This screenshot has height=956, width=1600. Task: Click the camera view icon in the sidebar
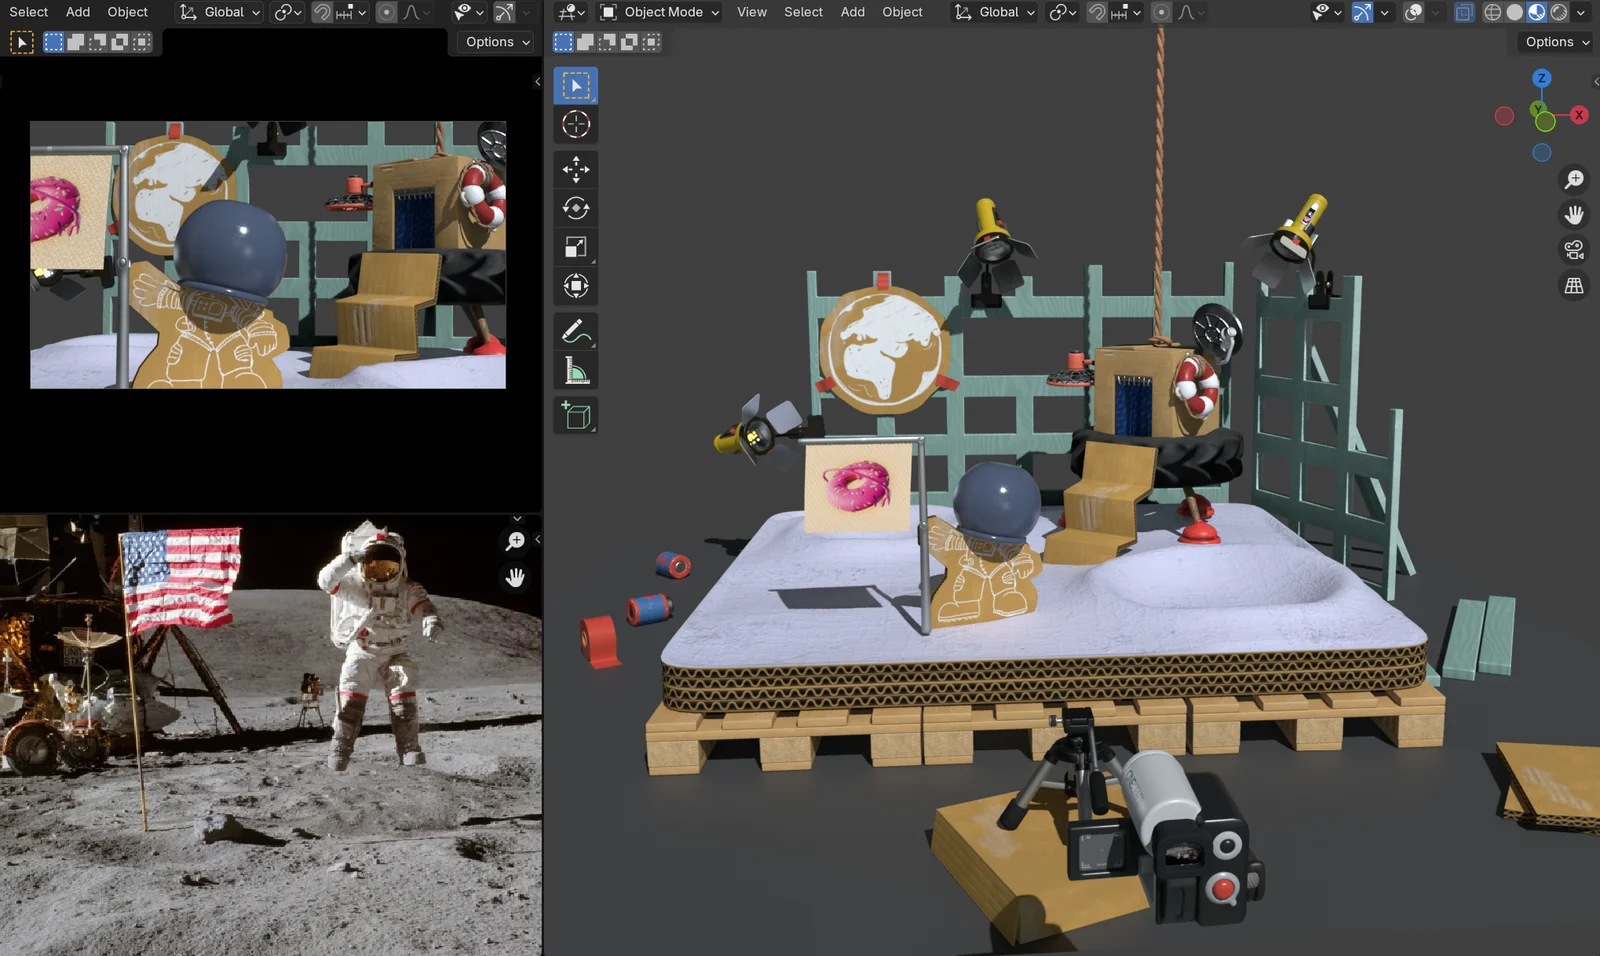coord(1574,249)
